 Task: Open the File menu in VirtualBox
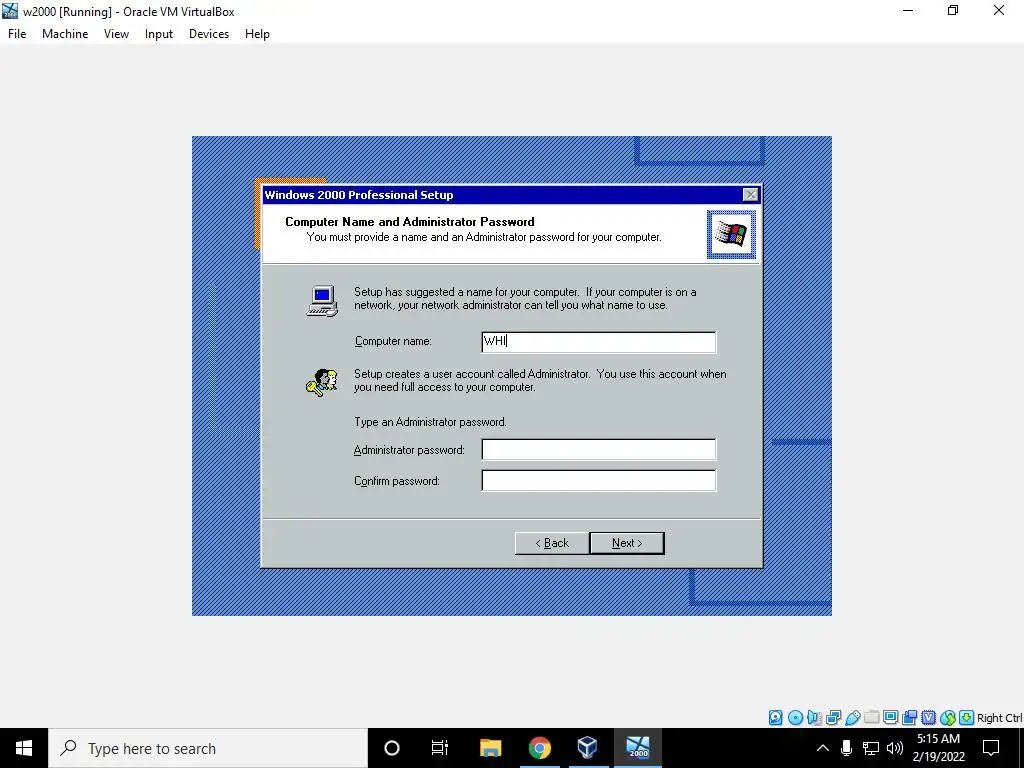pos(17,34)
